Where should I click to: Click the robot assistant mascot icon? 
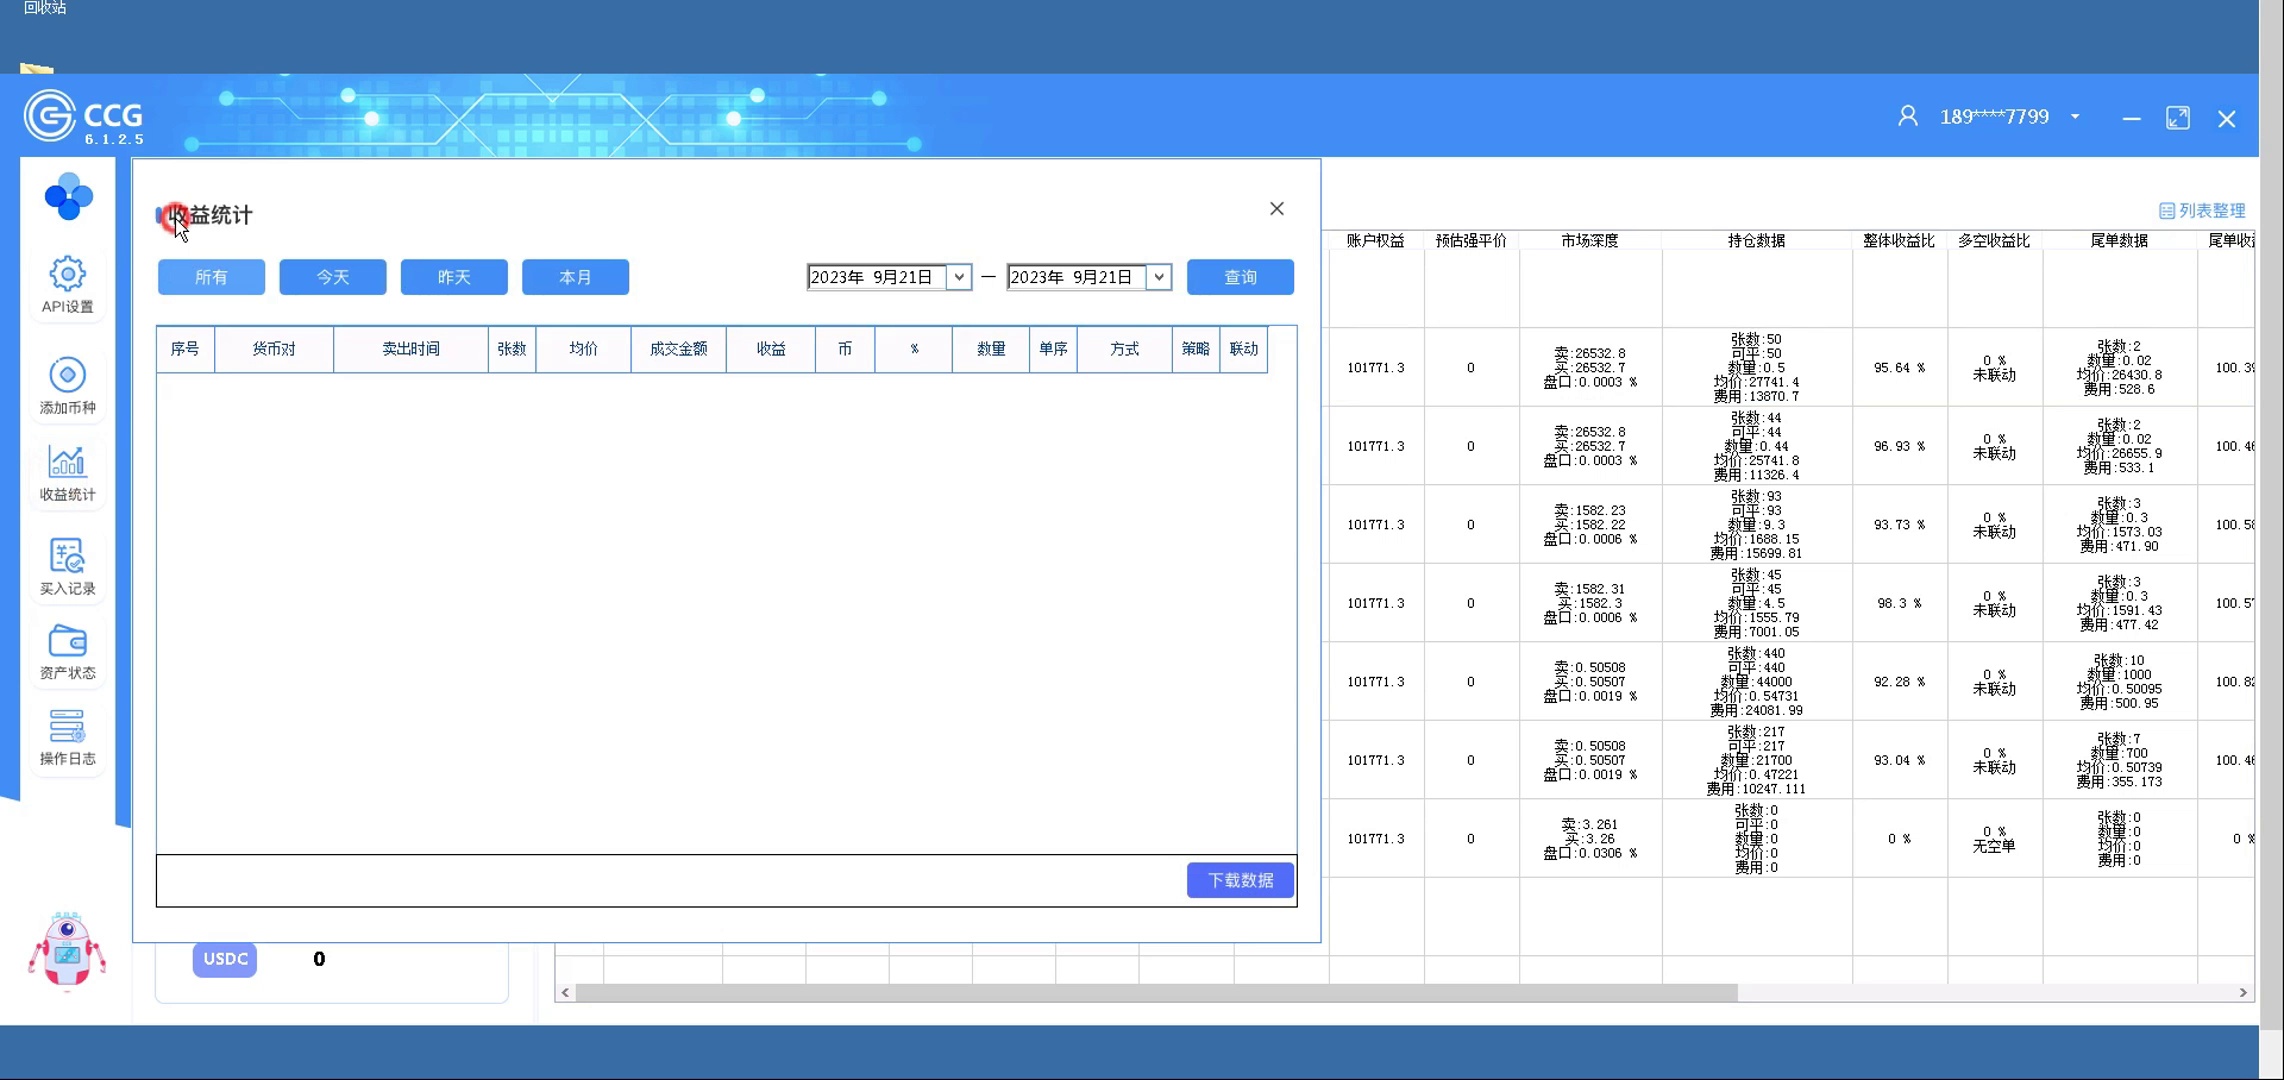(x=66, y=950)
